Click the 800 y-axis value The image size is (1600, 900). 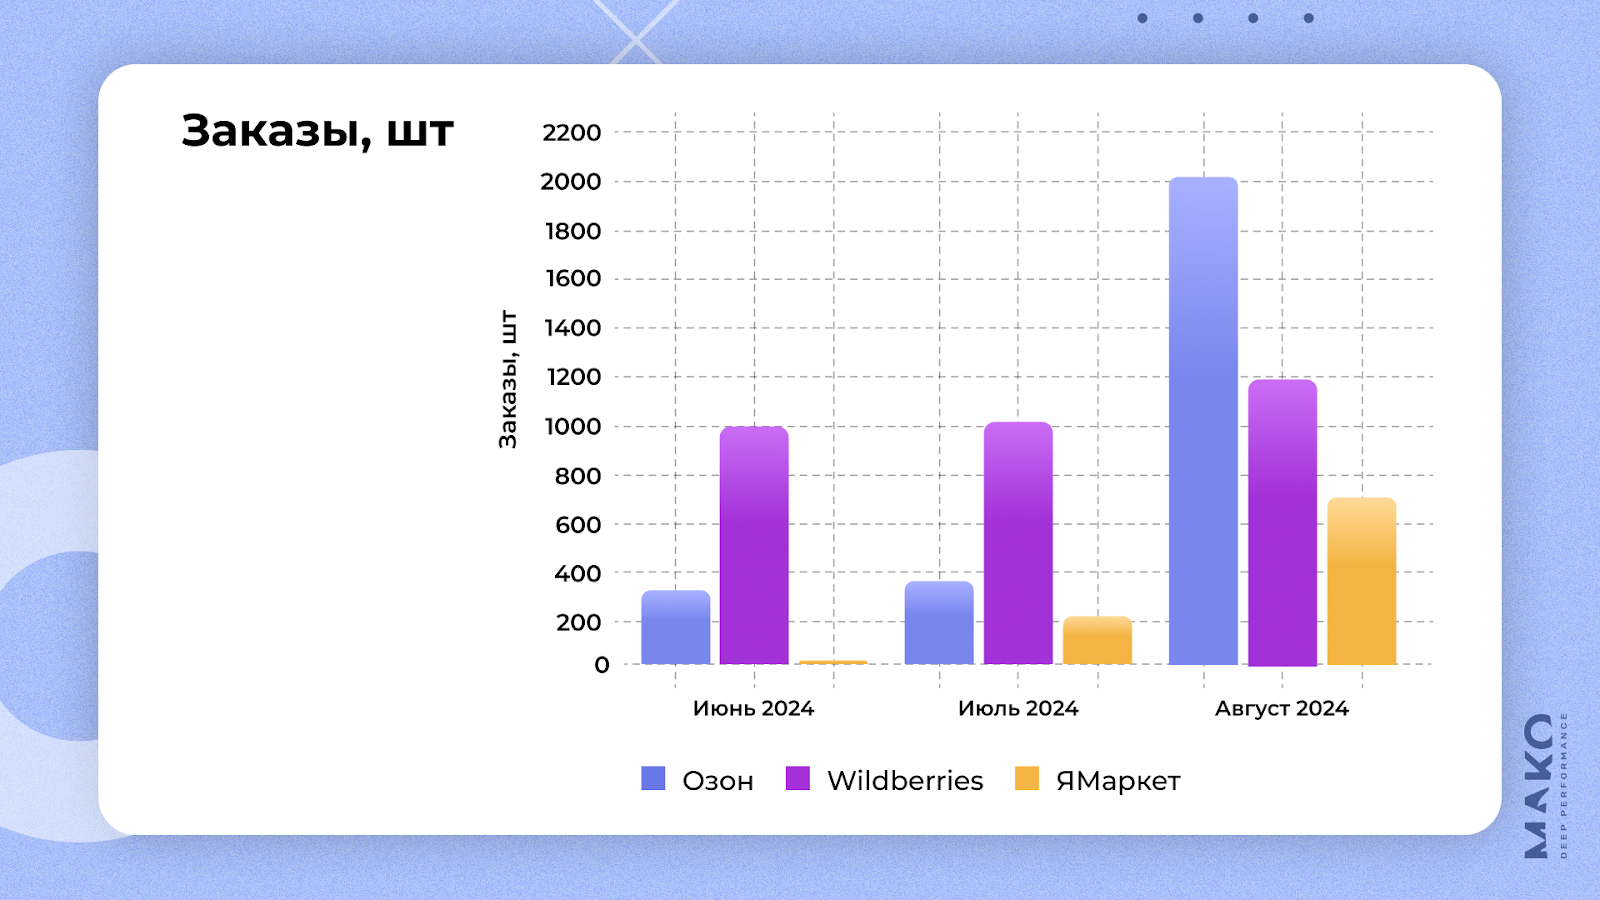(x=578, y=476)
